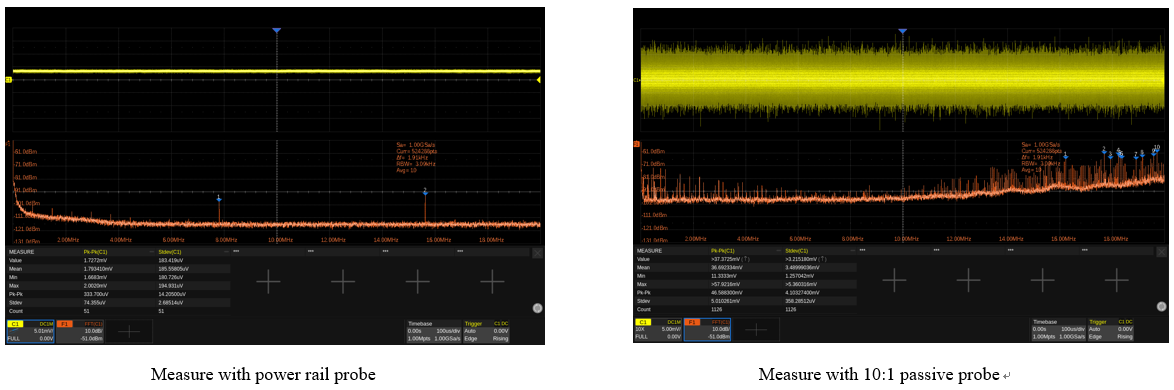Add new channel via plus box, passive probe screenshot
The height and width of the screenshot is (390, 1174).
(756, 330)
